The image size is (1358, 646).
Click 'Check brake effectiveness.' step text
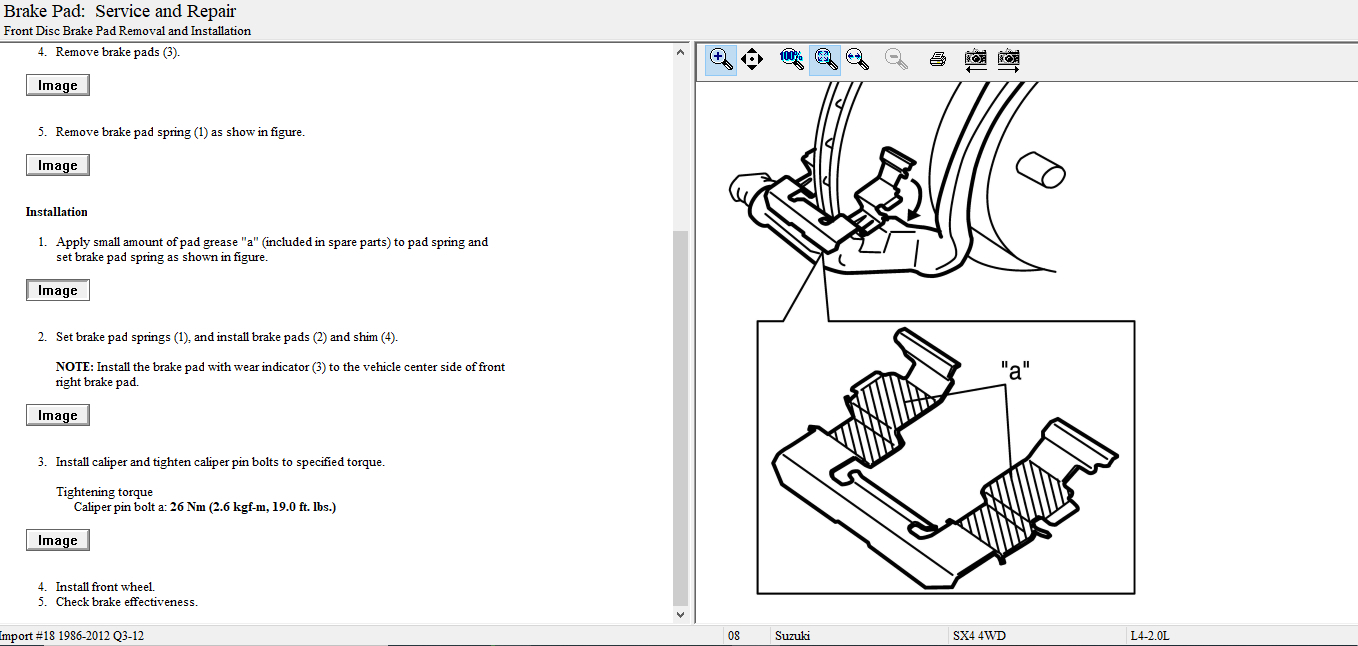127,602
